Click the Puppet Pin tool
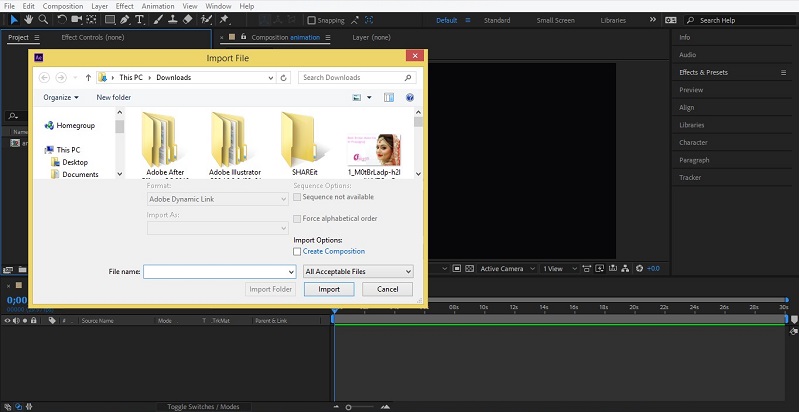This screenshot has height=412, width=799. pyautogui.click(x=224, y=19)
